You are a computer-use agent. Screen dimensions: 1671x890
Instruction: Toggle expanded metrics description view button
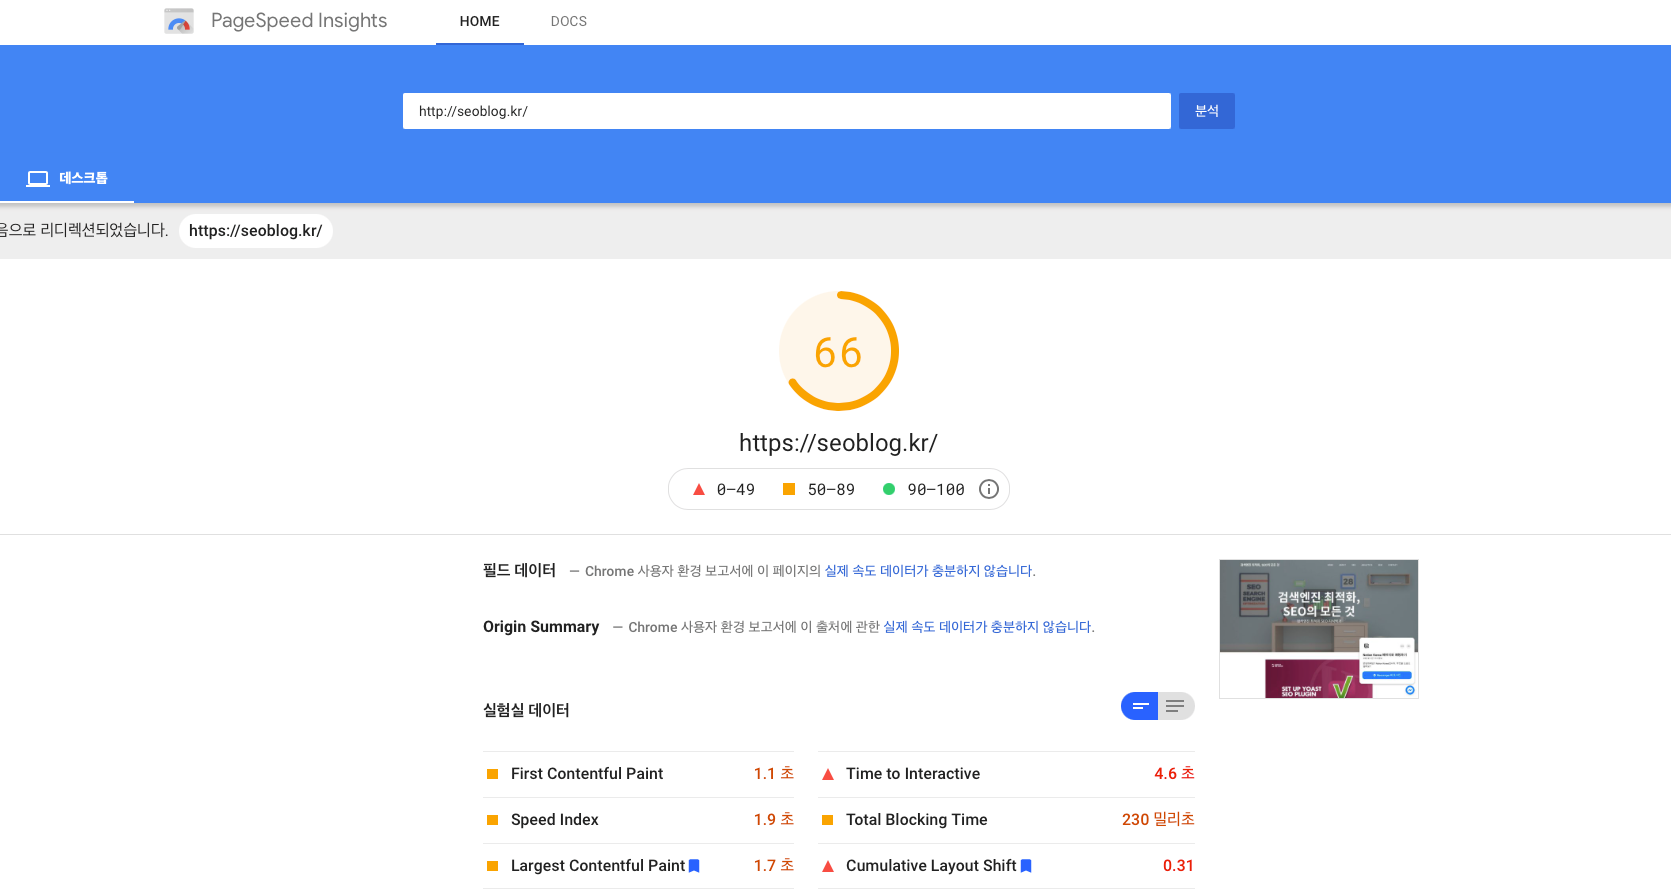(1176, 706)
